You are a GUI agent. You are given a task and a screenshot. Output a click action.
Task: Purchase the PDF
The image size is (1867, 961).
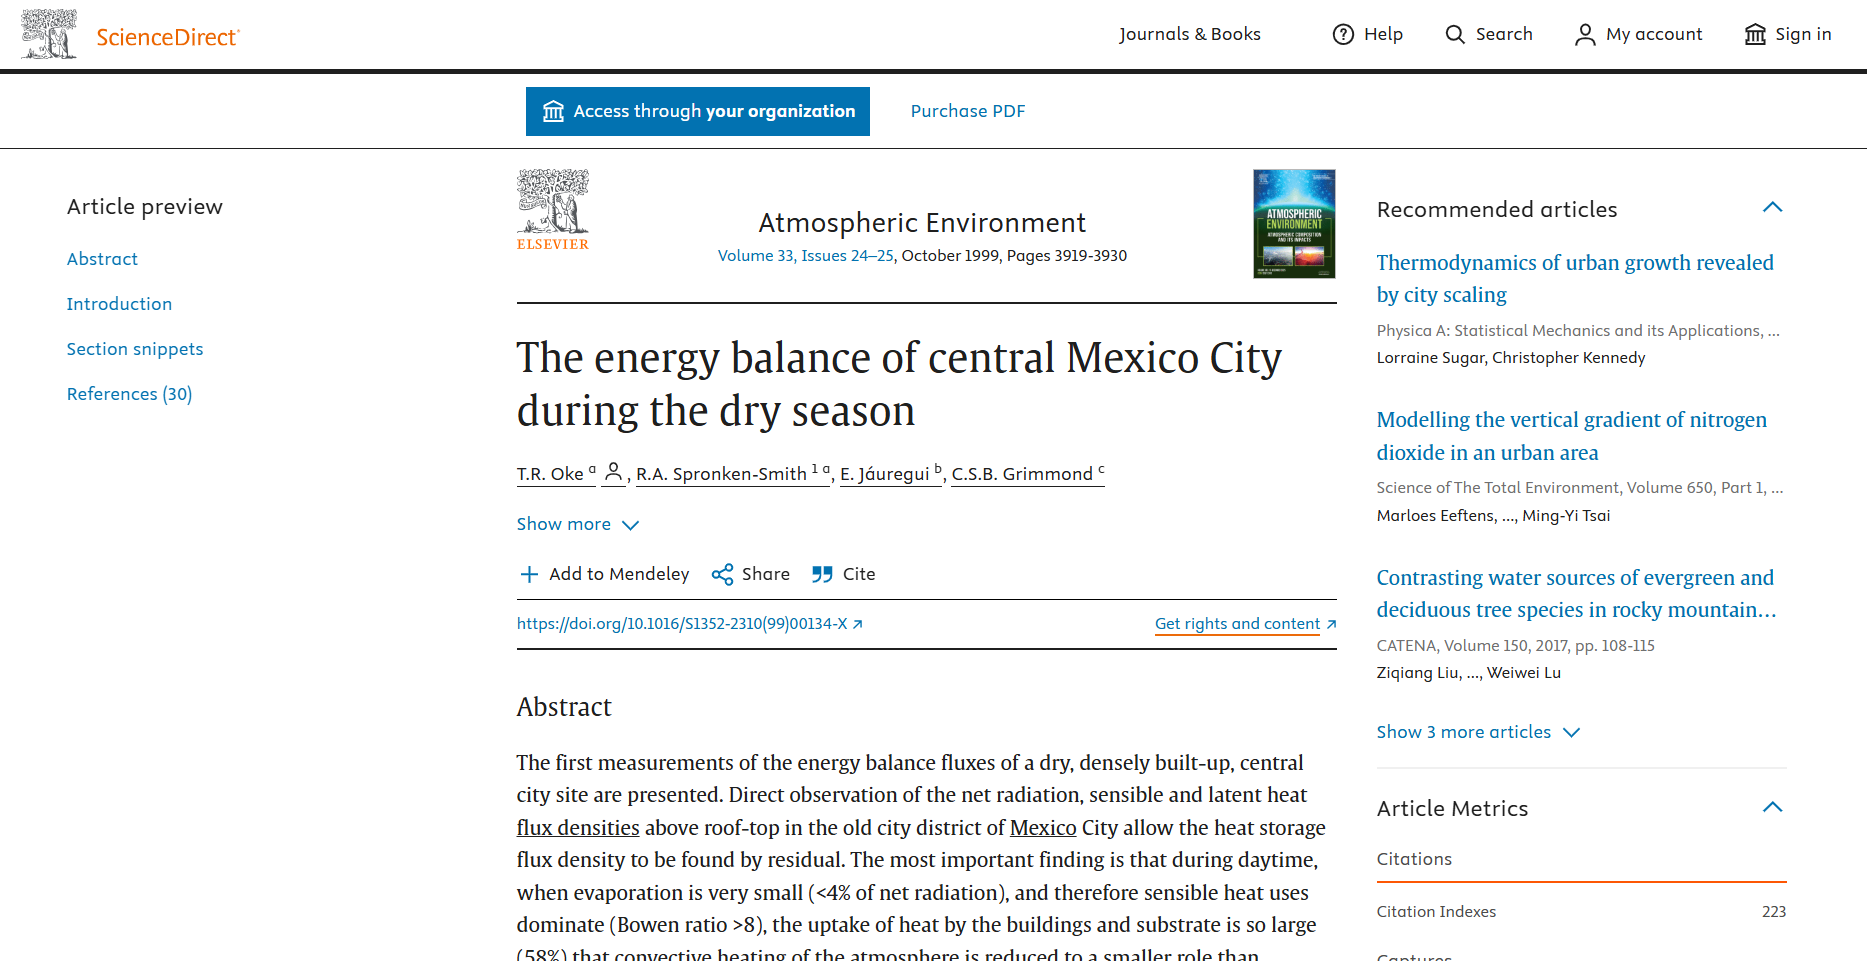coord(967,111)
